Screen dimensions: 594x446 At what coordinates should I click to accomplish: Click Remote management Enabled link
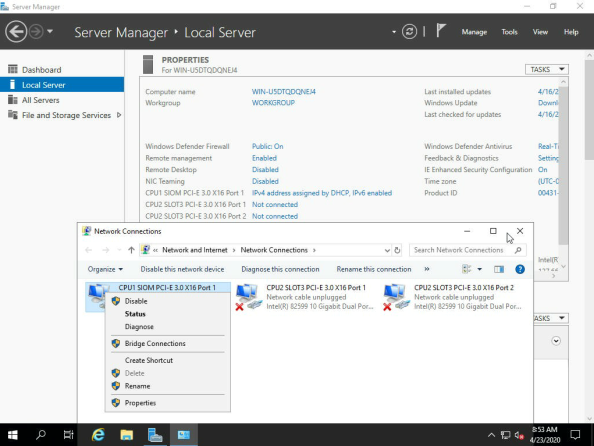264,158
